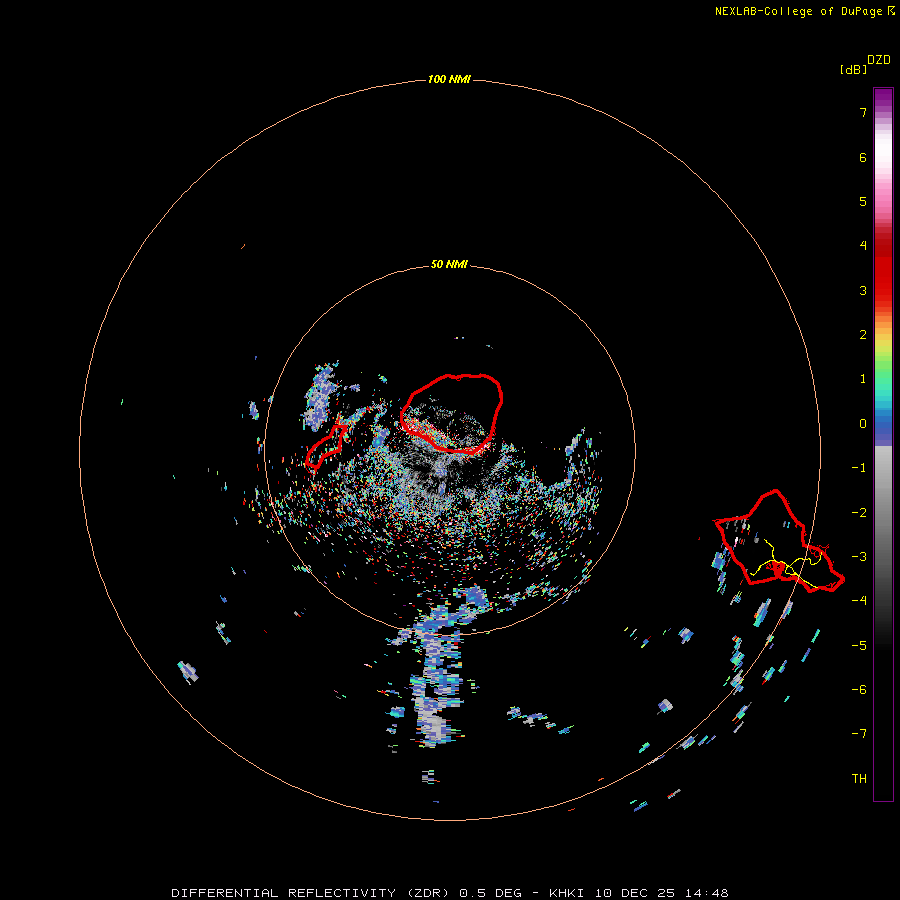Click the -3 dB scale tick label

[859, 557]
